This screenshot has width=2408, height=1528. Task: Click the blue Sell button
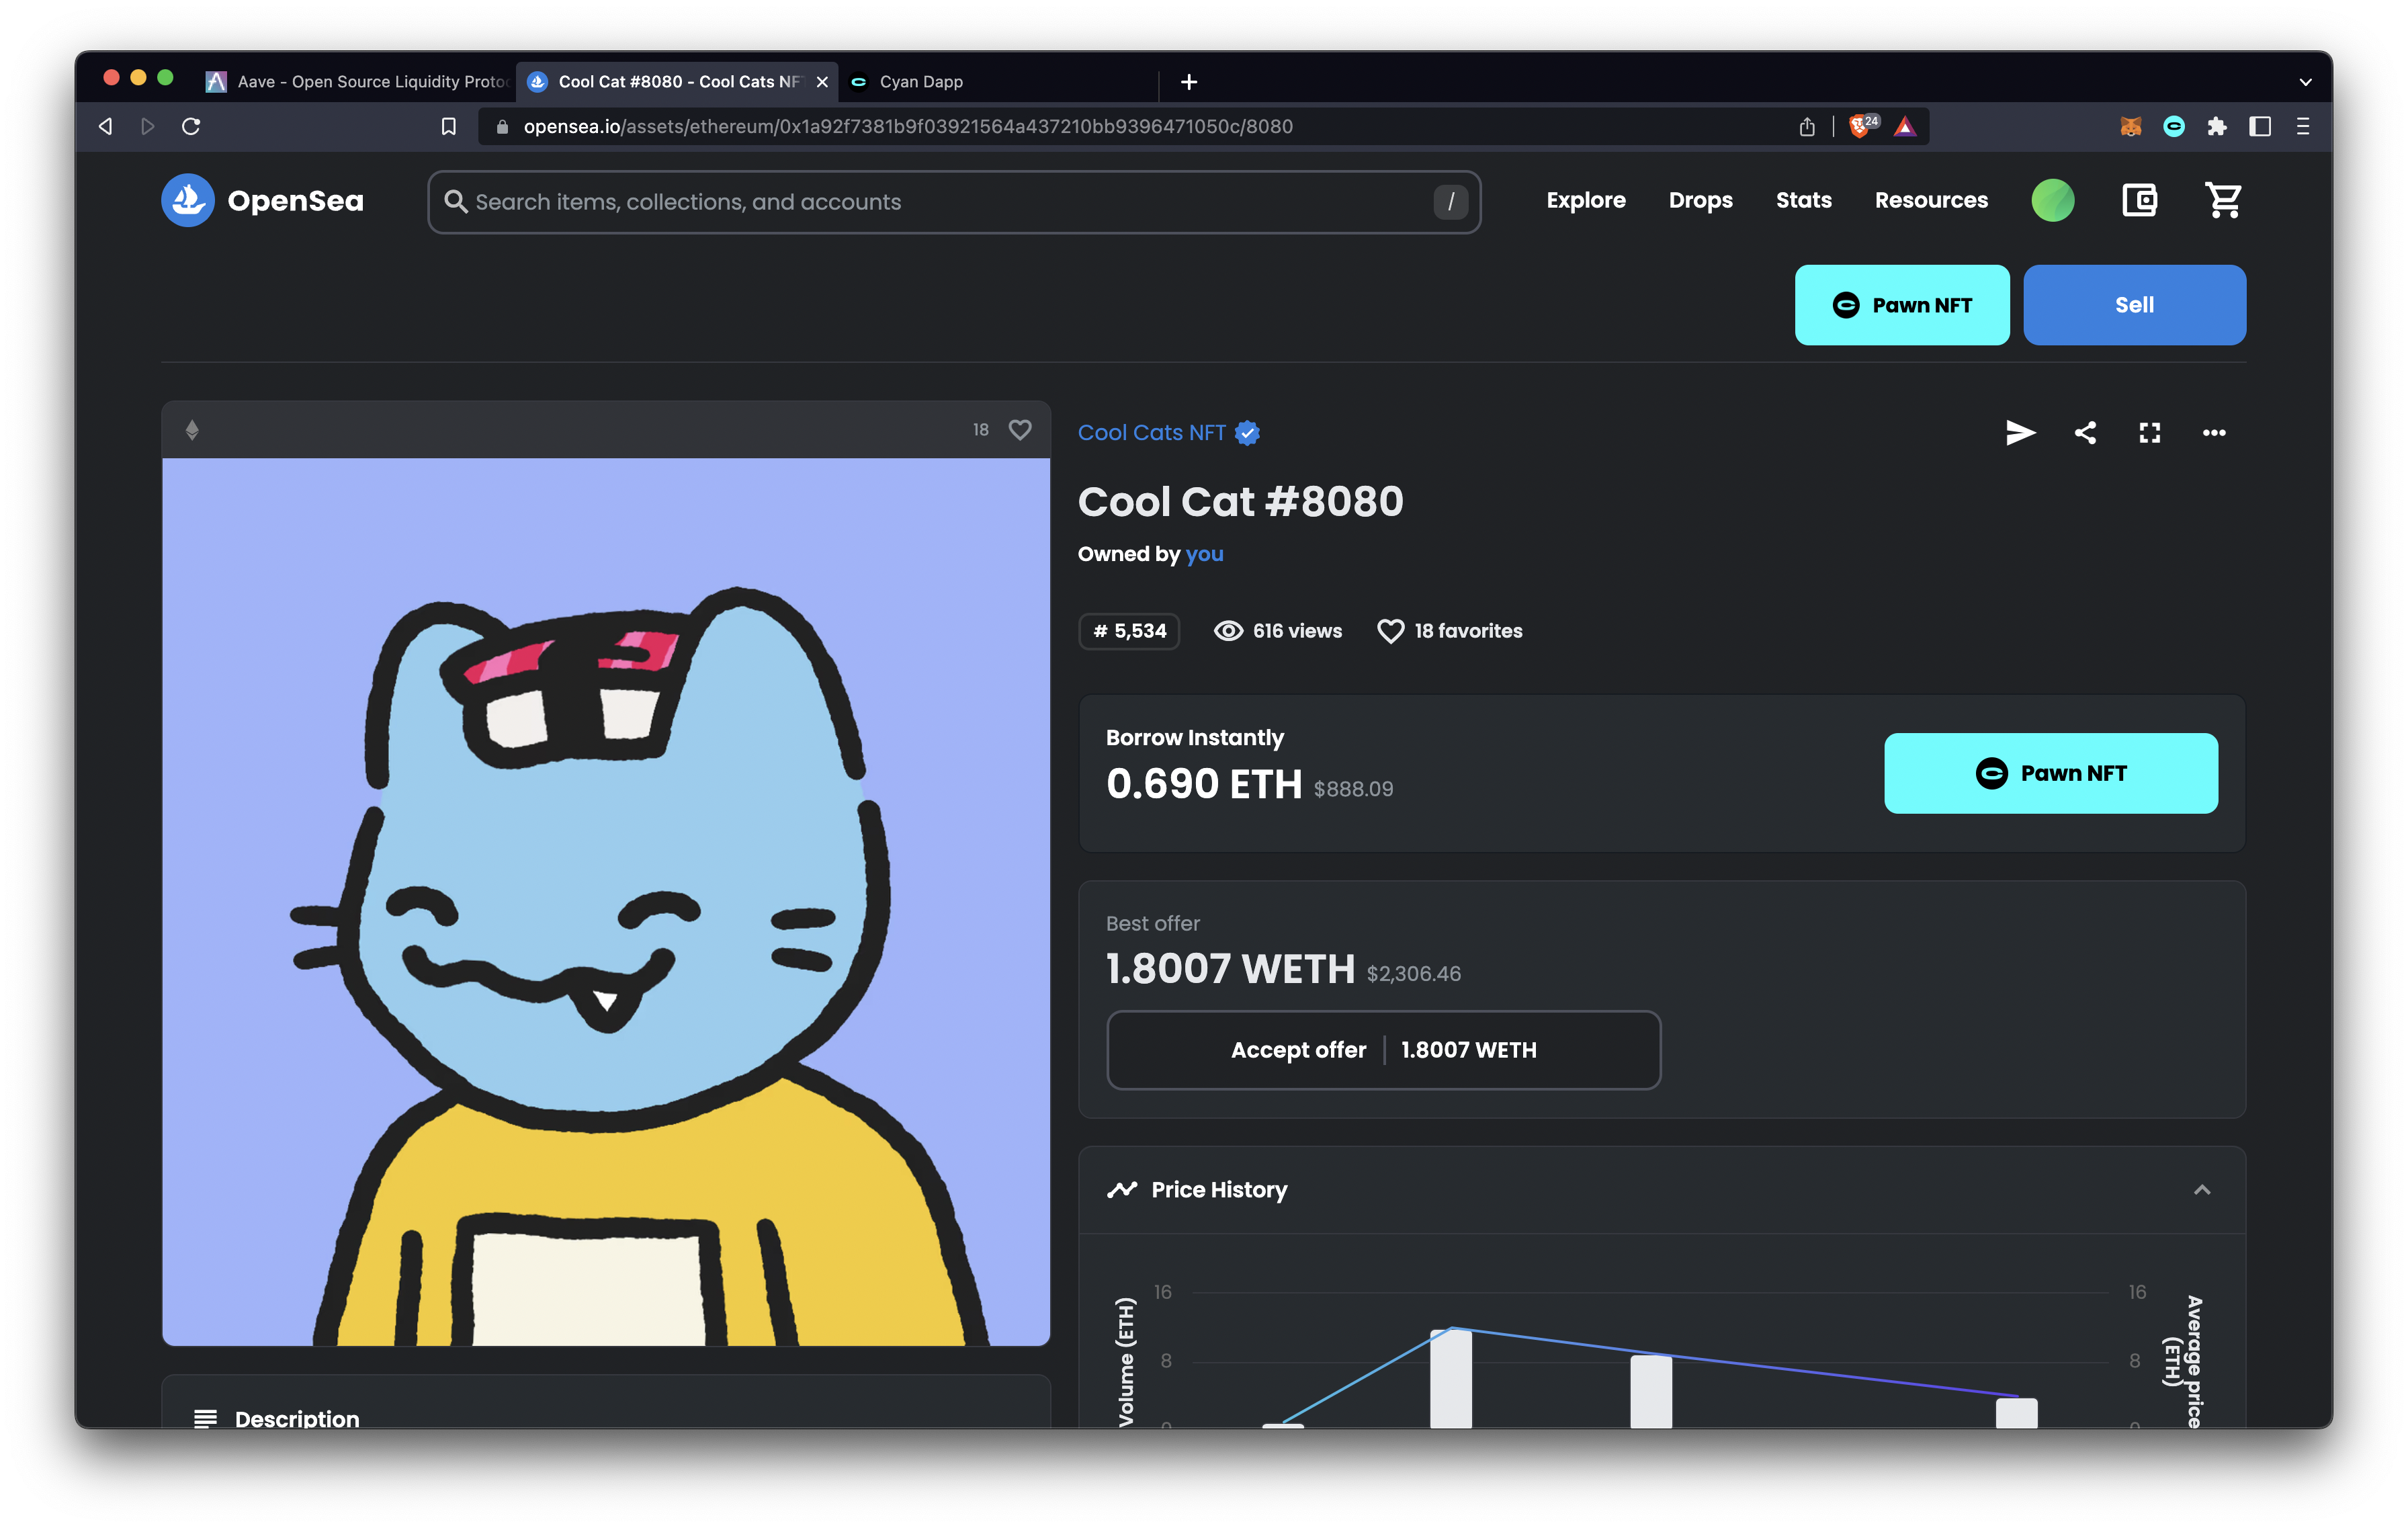point(2134,305)
